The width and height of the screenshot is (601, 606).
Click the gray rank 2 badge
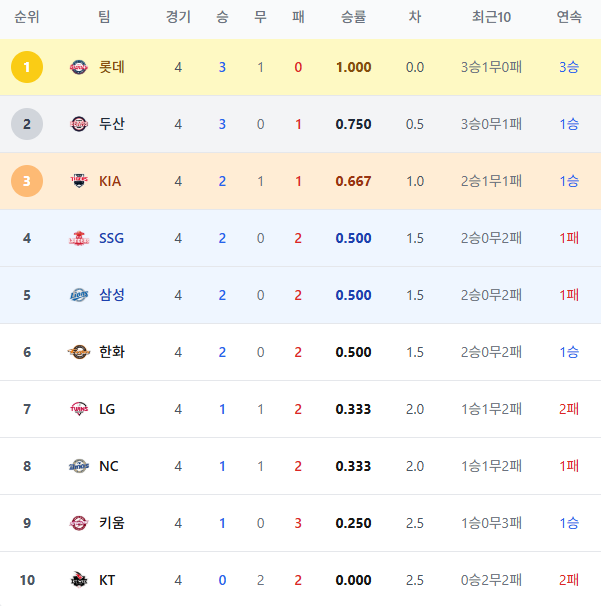27,124
